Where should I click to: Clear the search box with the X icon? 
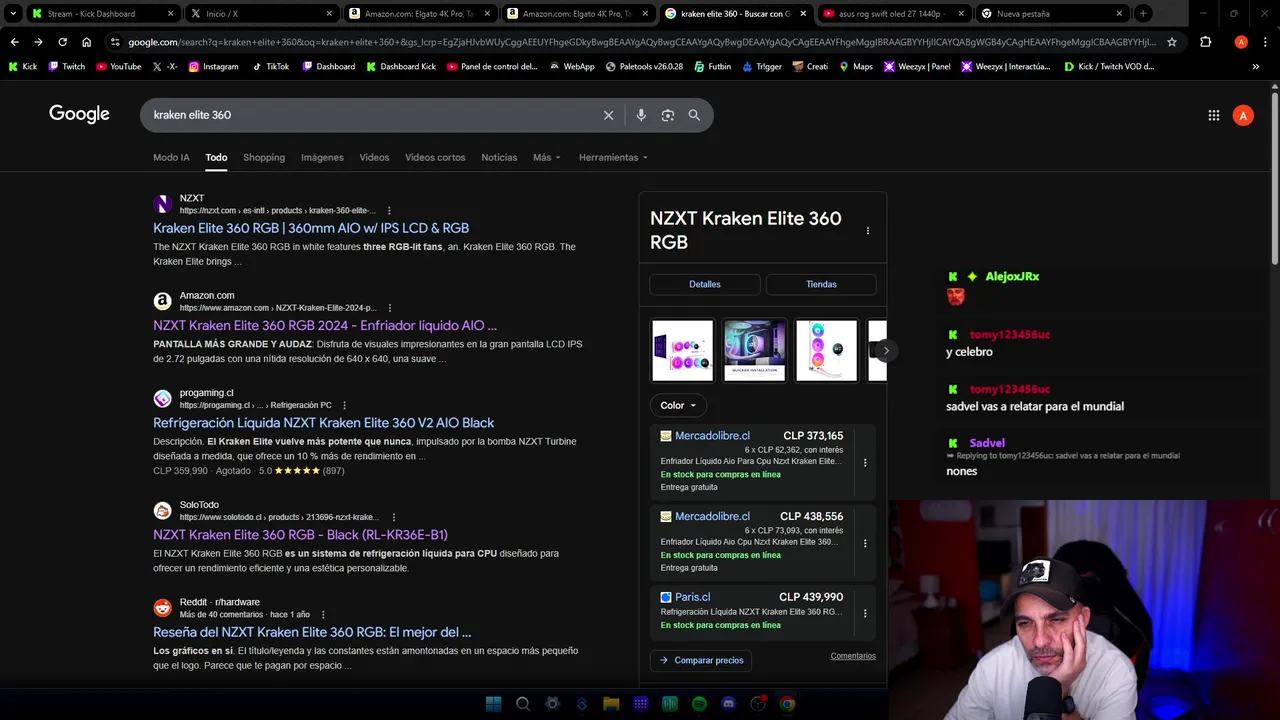coord(608,115)
